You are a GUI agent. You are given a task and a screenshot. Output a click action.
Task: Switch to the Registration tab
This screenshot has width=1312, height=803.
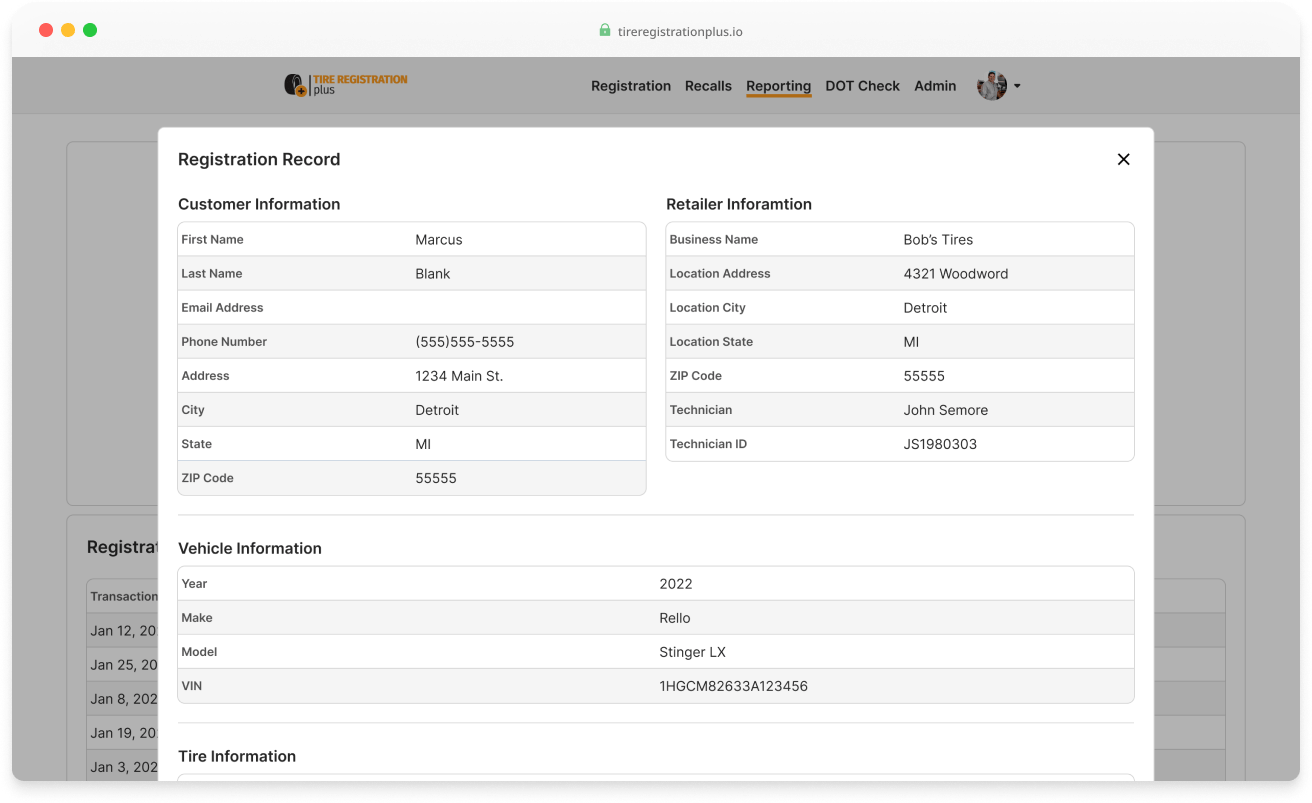click(x=631, y=86)
